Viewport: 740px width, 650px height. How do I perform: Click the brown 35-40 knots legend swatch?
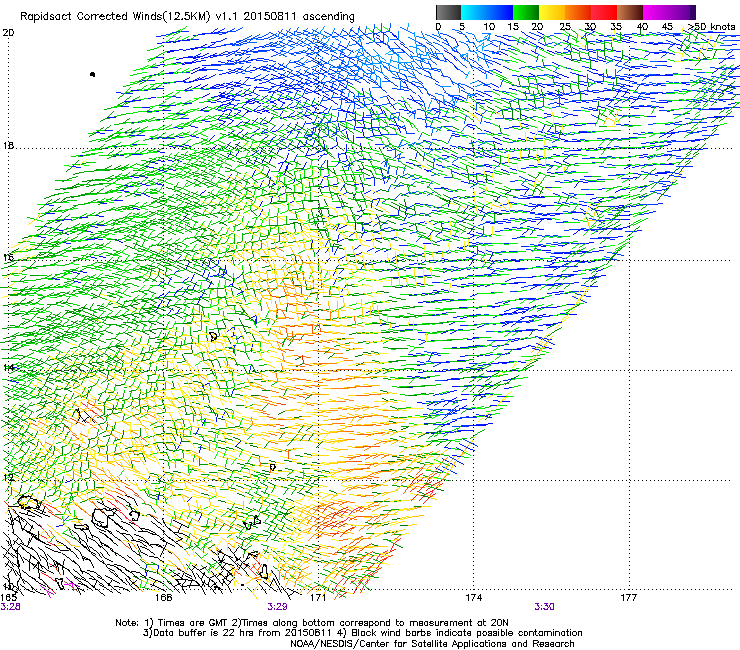click(630, 12)
